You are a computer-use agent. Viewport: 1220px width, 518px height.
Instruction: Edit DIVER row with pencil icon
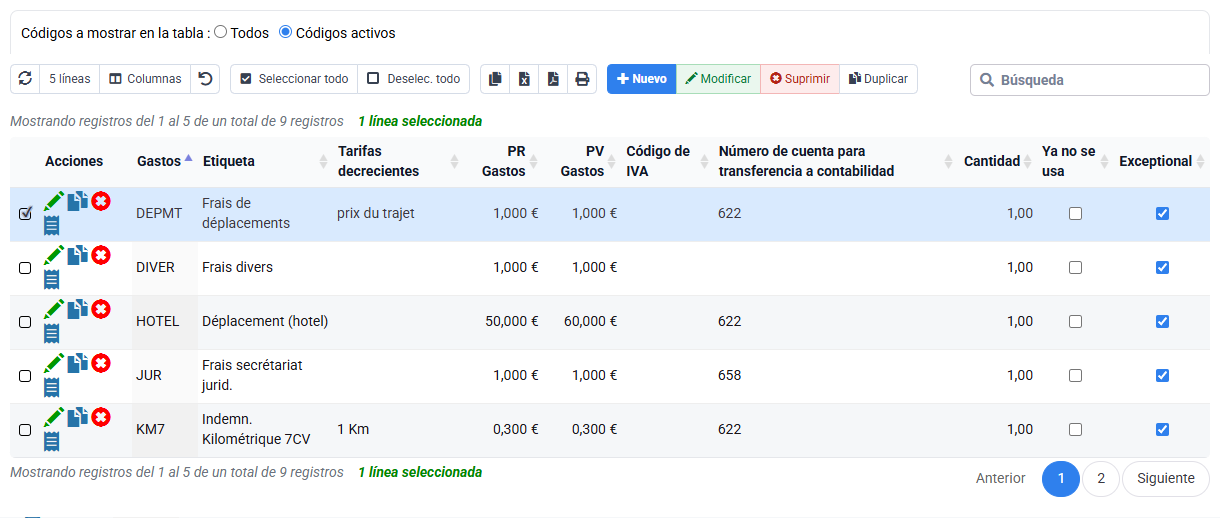(x=54, y=255)
